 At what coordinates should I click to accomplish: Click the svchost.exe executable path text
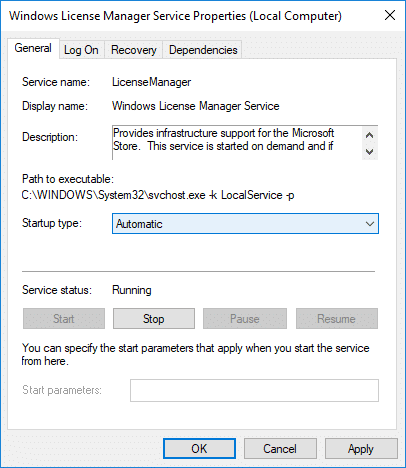coord(158,195)
